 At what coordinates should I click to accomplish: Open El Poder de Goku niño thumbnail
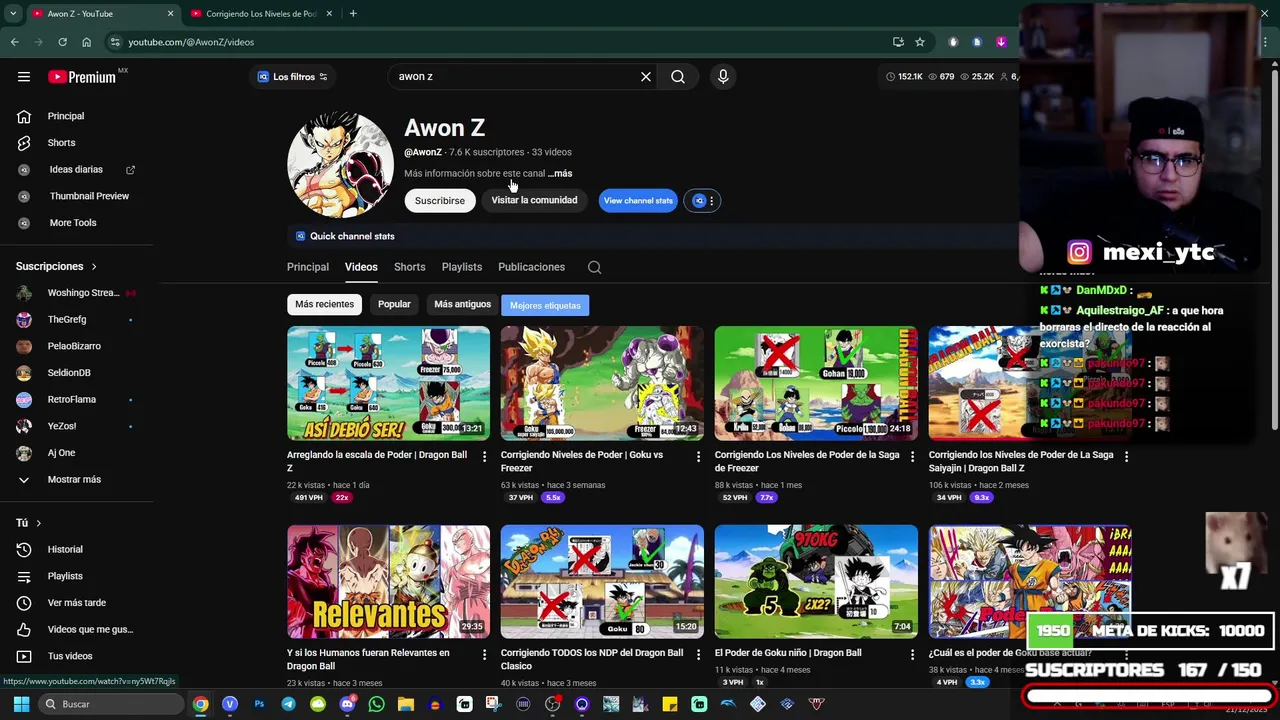[816, 581]
